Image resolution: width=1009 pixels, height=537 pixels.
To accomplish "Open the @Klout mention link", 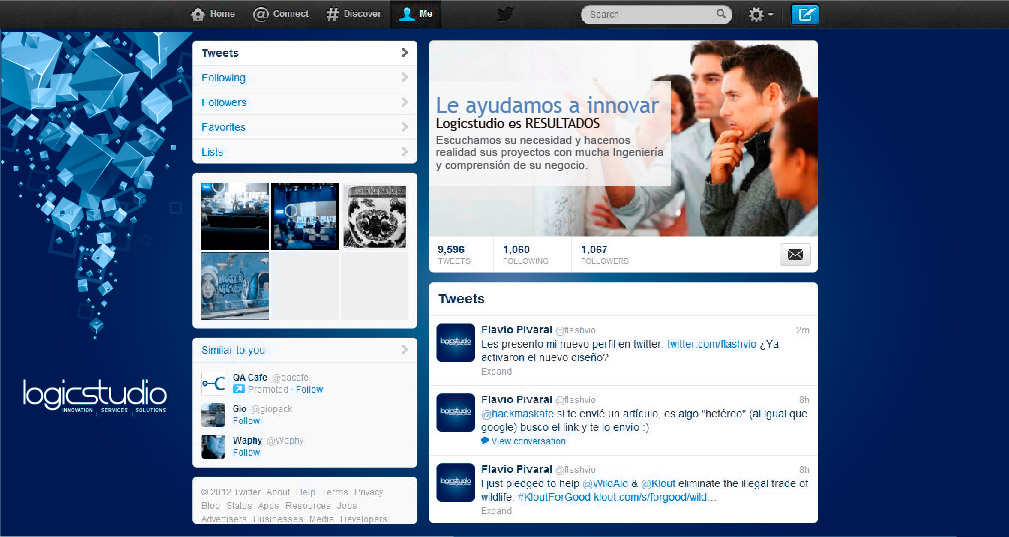I will point(658,484).
